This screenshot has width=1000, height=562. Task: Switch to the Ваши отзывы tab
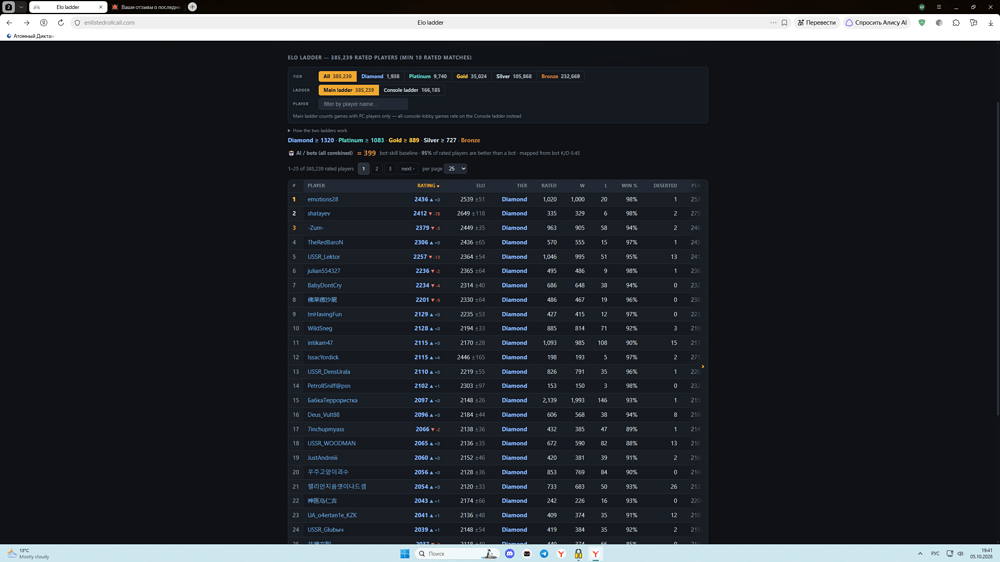[x=147, y=7]
